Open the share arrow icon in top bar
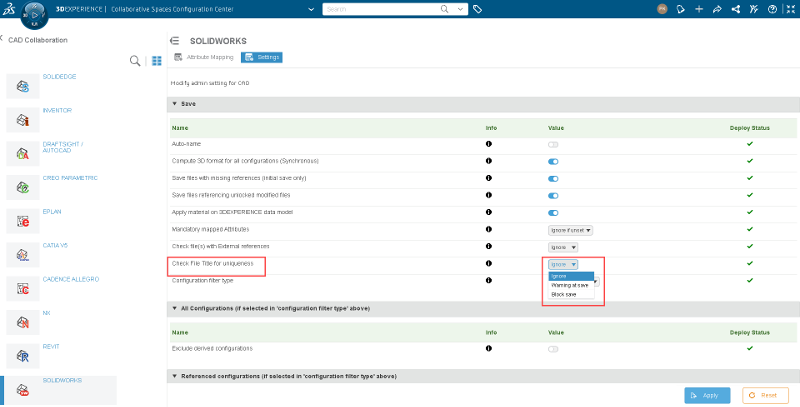 [717, 9]
